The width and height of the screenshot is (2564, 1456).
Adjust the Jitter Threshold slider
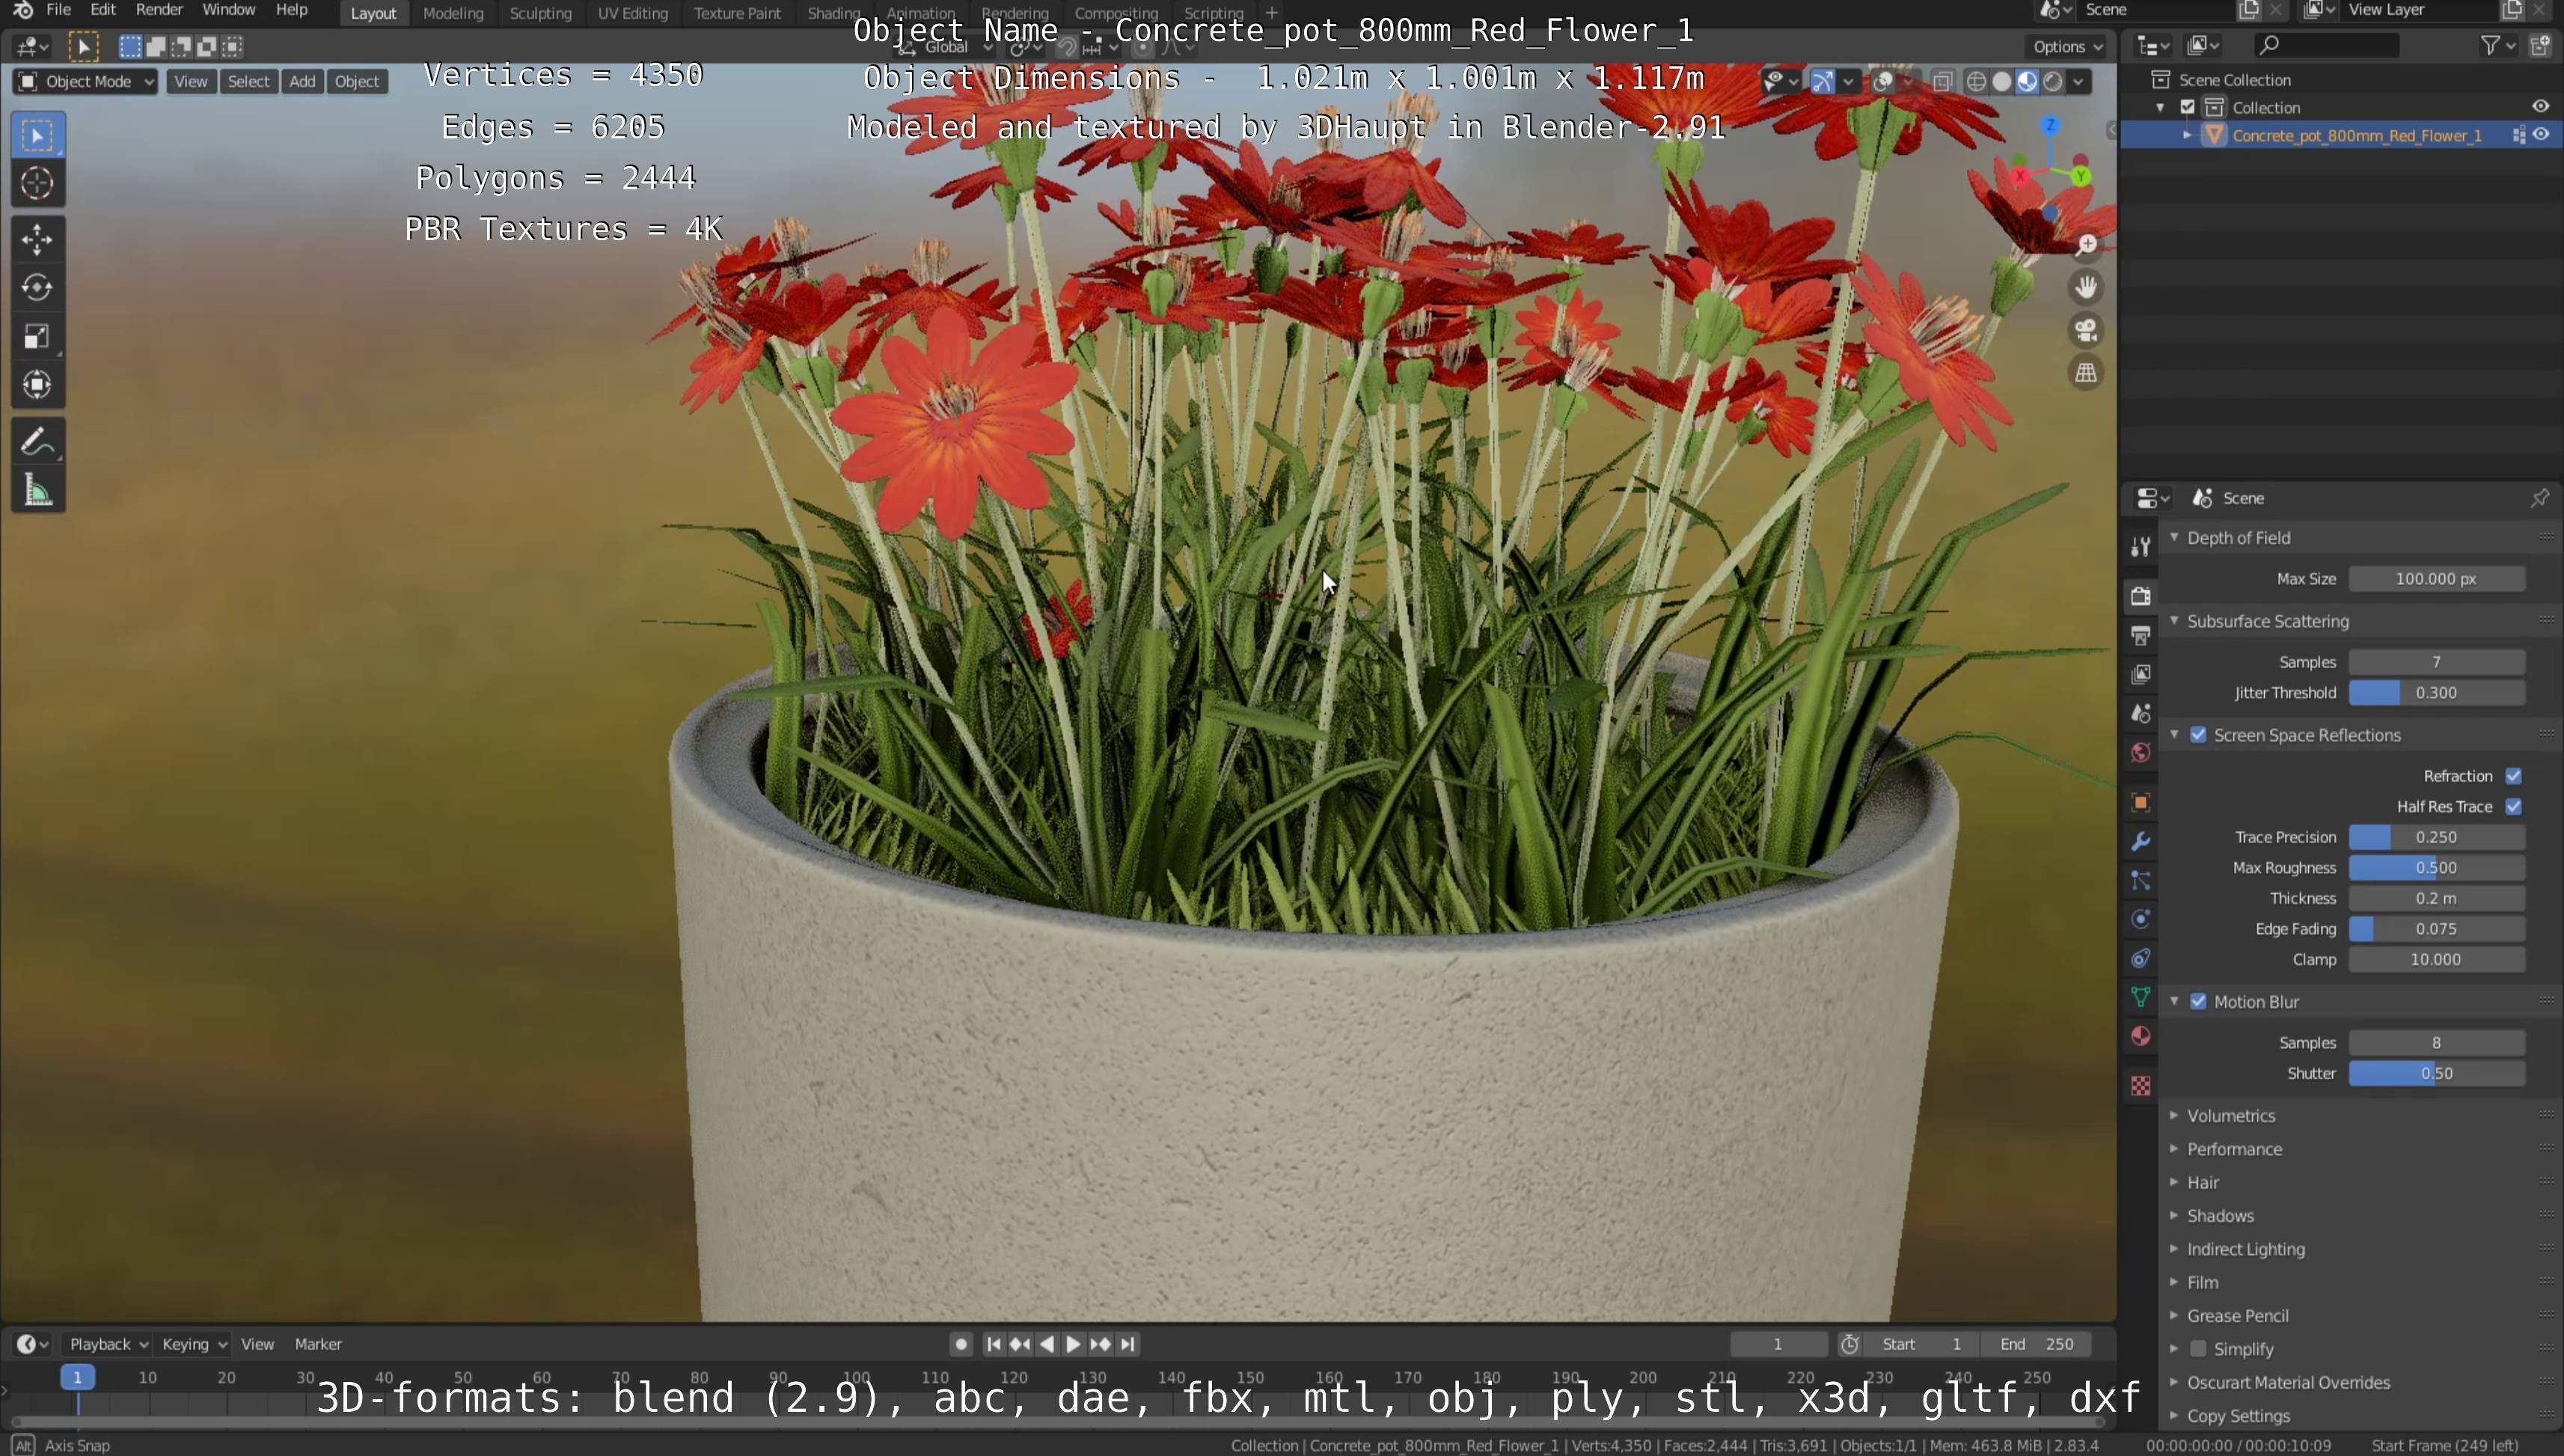(x=2436, y=693)
